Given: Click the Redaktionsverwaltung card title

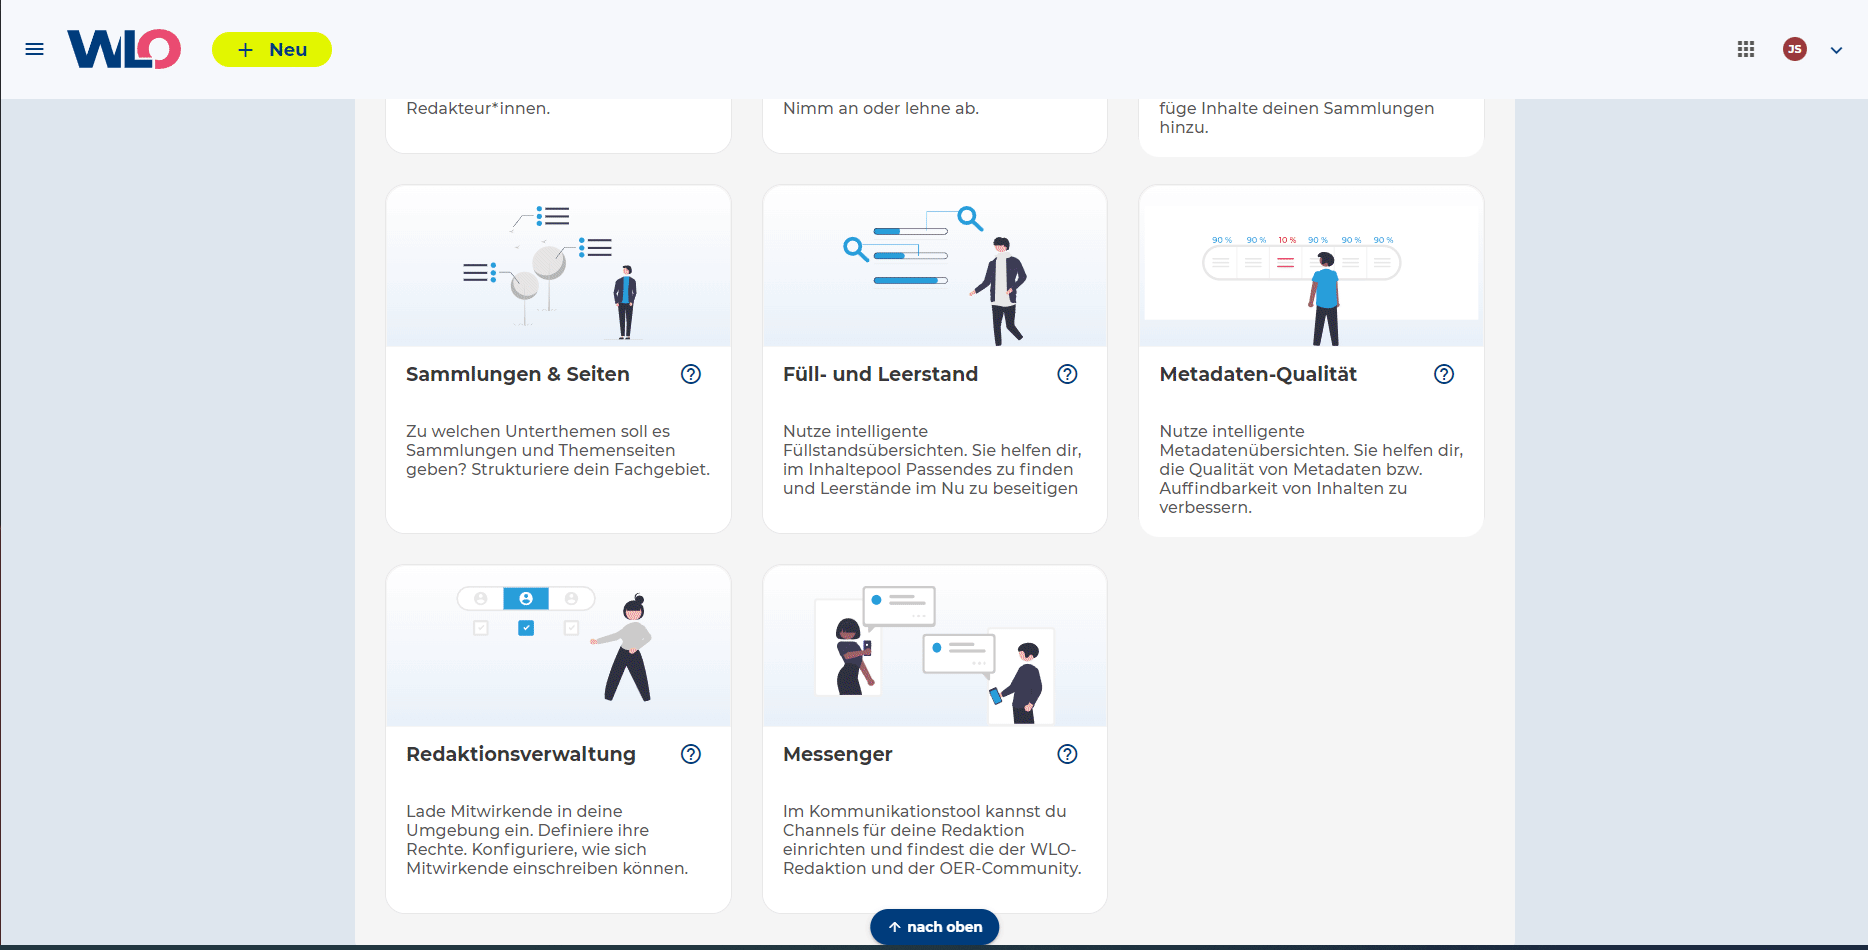Looking at the screenshot, I should [x=520, y=754].
